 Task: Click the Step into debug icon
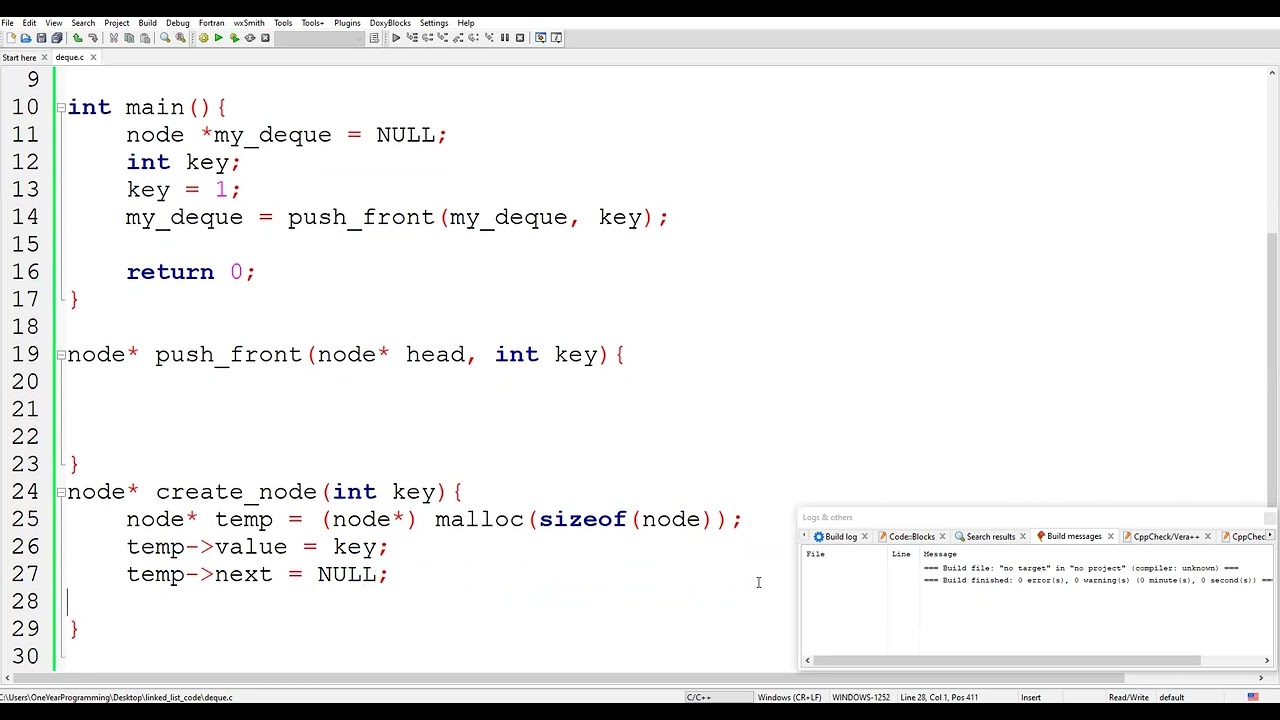443,38
